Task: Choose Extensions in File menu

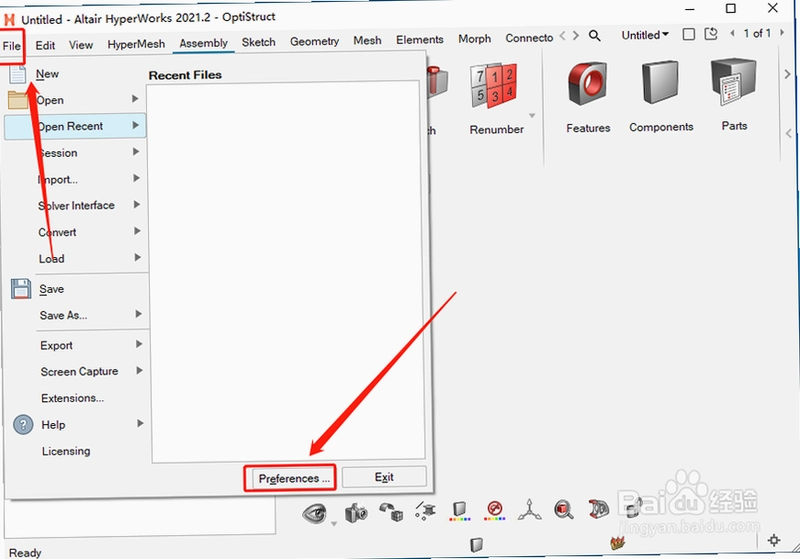Action: [72, 398]
